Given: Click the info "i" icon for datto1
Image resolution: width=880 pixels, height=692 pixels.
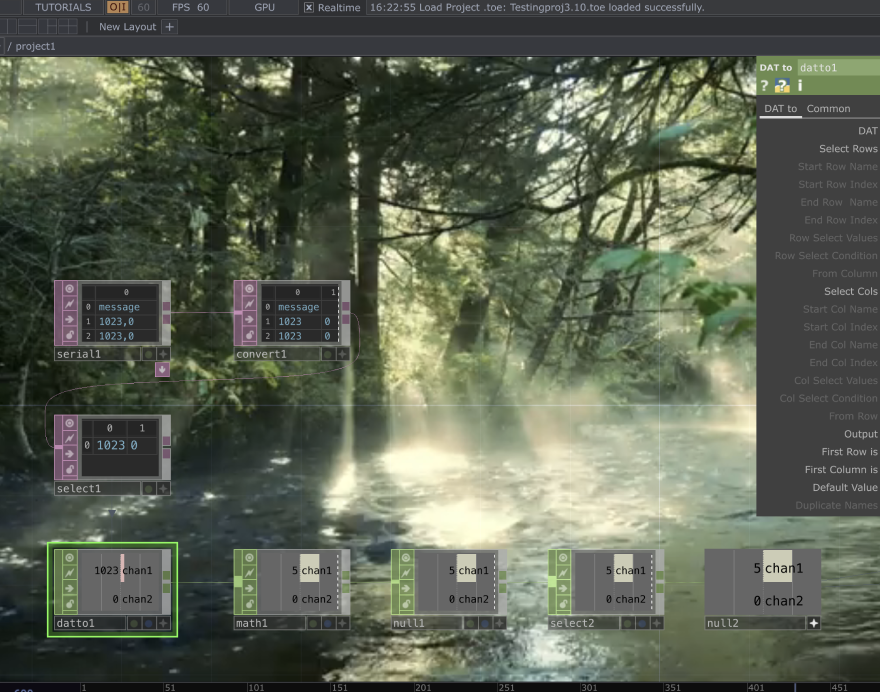Looking at the screenshot, I should click(x=798, y=85).
